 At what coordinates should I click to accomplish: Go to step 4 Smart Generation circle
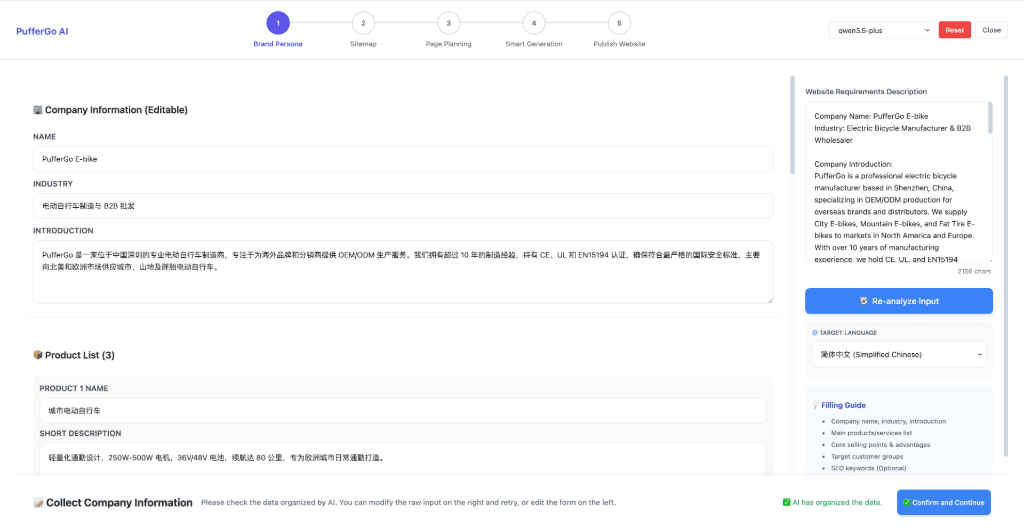[534, 24]
